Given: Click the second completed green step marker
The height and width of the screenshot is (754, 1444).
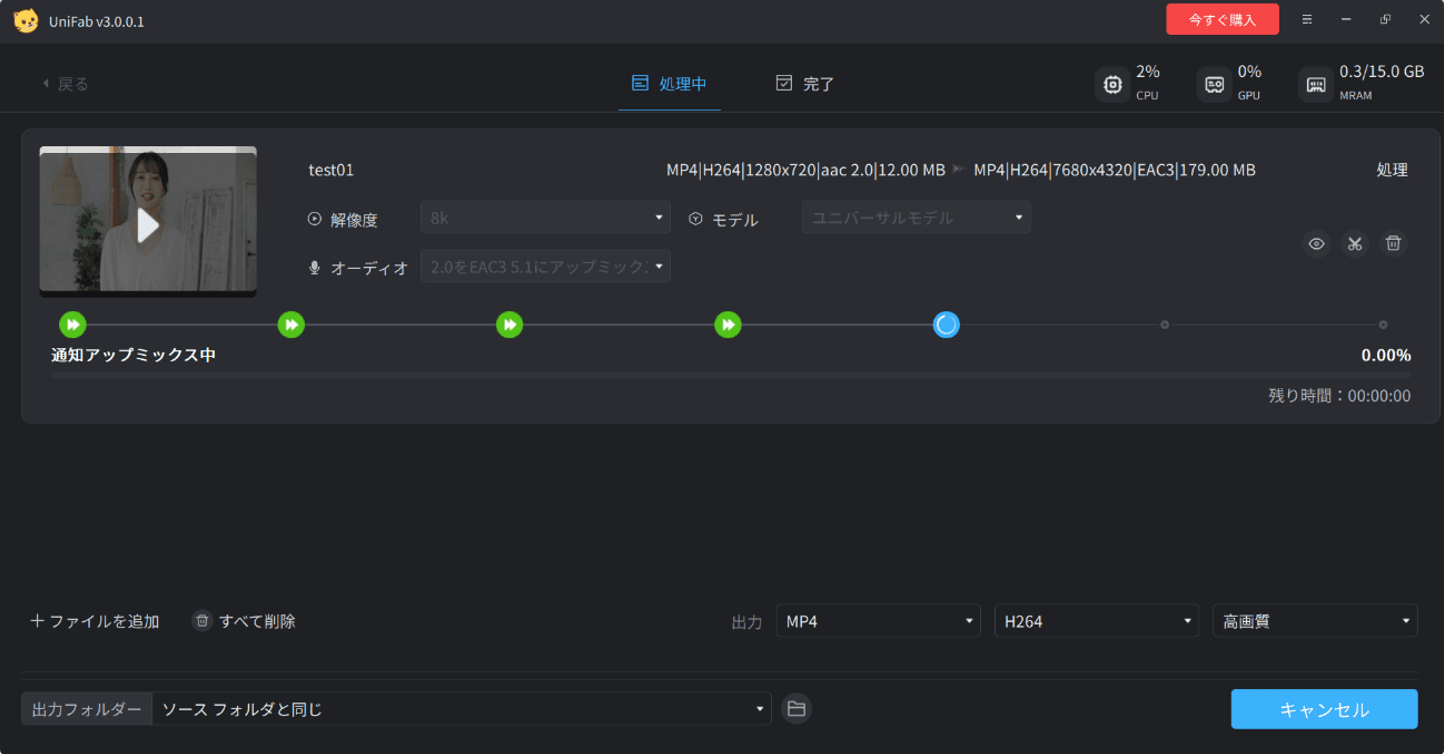Looking at the screenshot, I should (x=291, y=324).
